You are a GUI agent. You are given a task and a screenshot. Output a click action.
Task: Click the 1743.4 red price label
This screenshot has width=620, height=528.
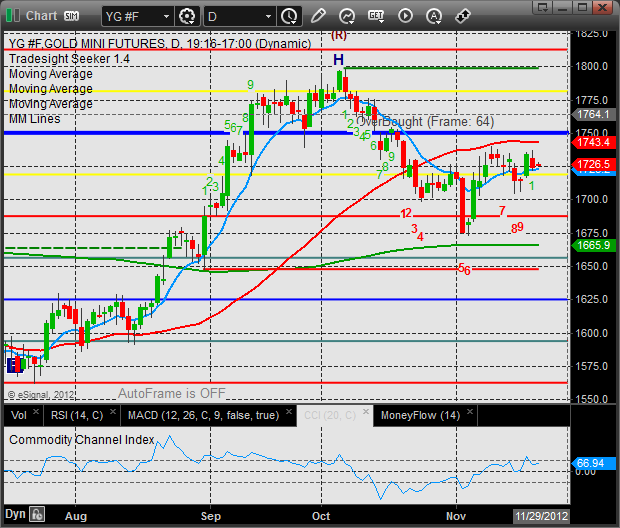pyautogui.click(x=594, y=142)
